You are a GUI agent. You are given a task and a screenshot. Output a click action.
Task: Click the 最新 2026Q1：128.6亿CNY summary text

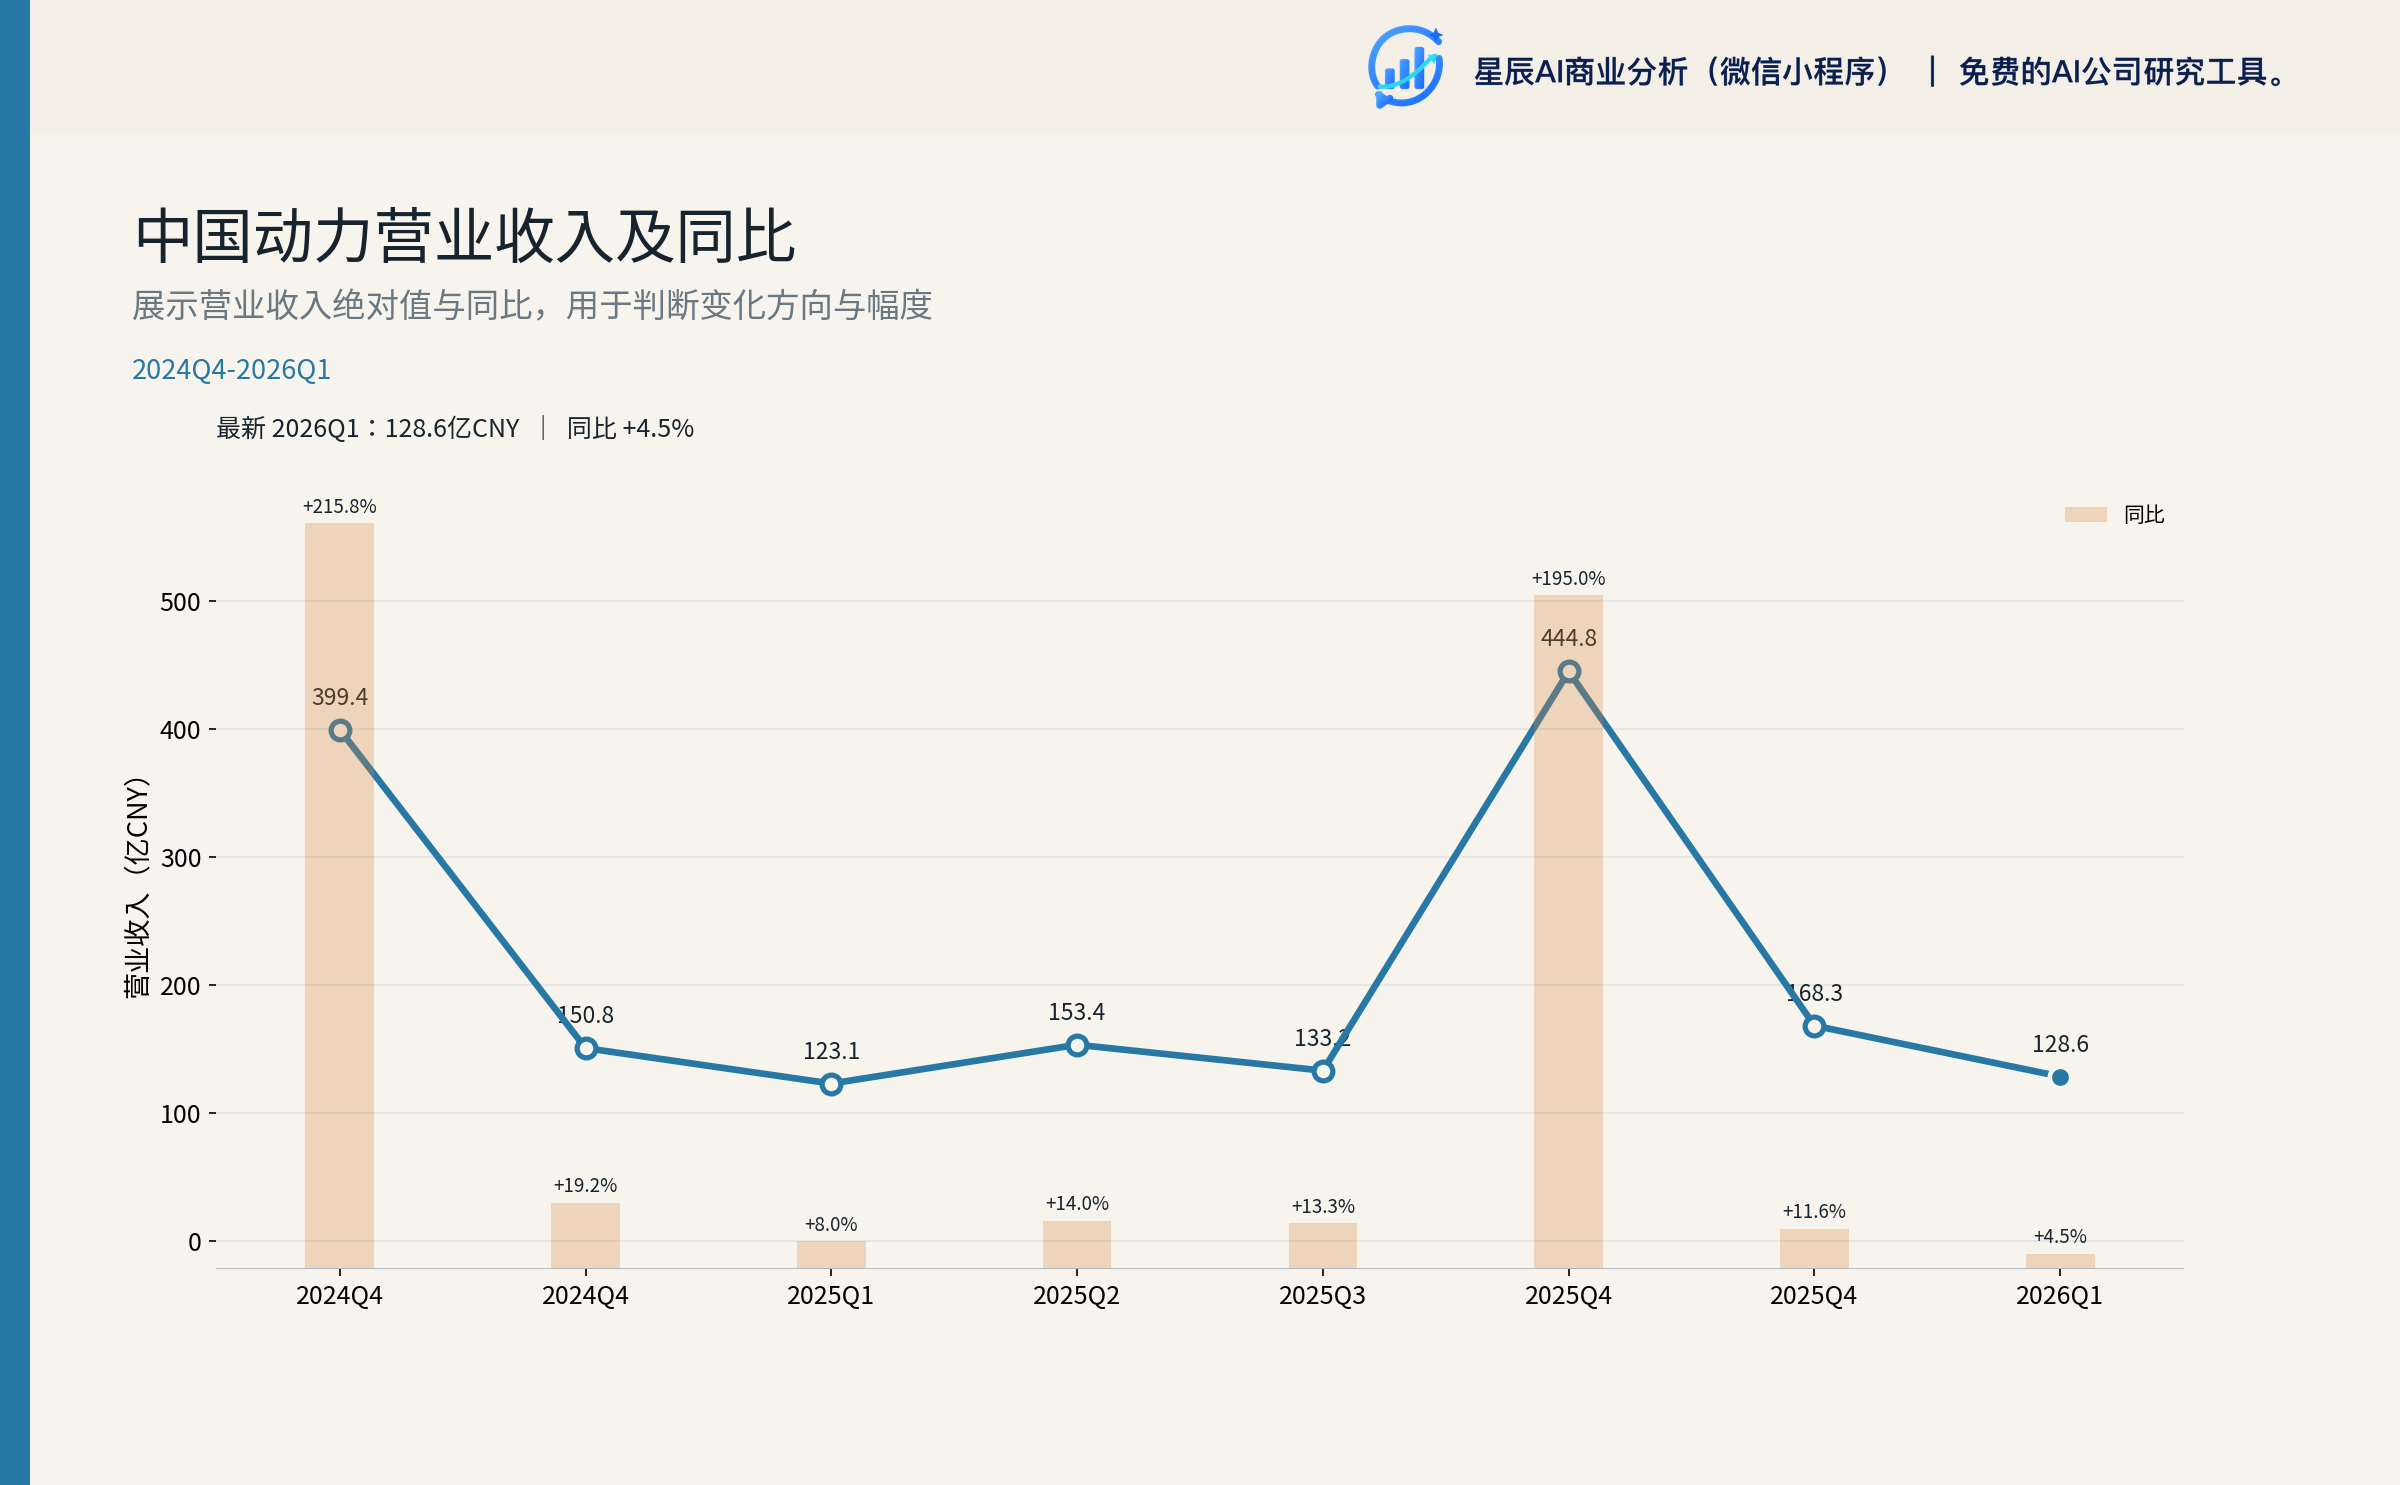[x=368, y=428]
